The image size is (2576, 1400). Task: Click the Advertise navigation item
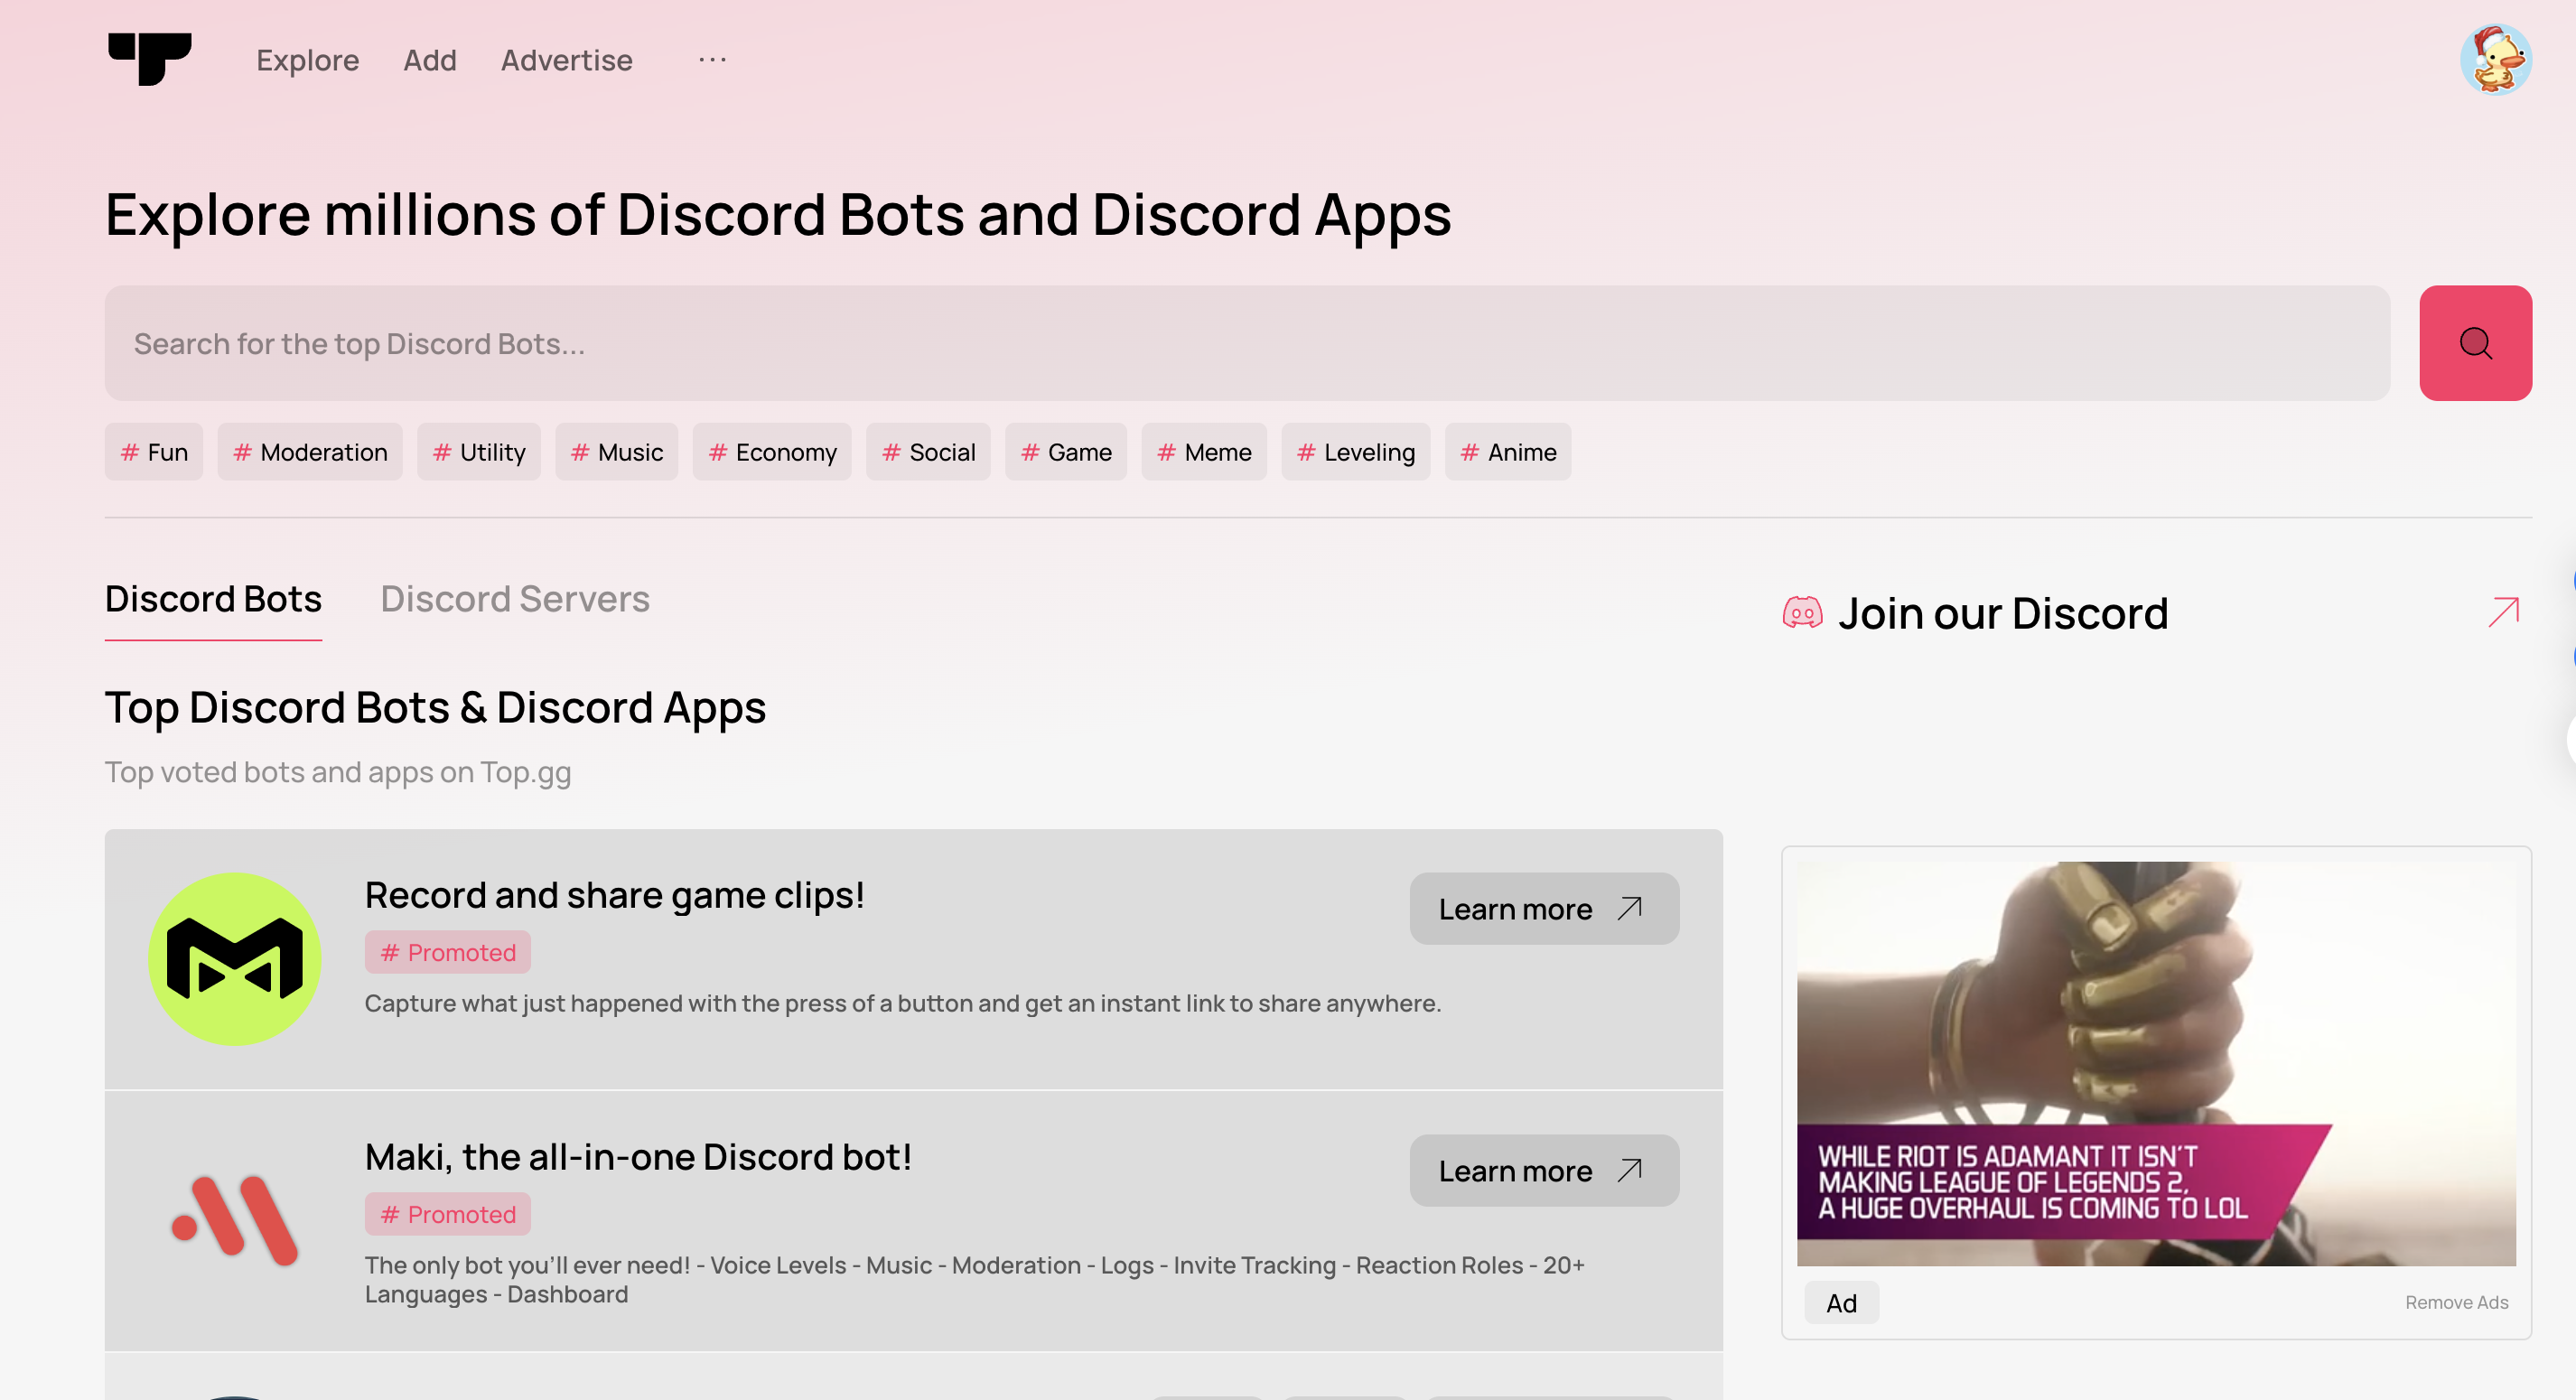click(566, 60)
